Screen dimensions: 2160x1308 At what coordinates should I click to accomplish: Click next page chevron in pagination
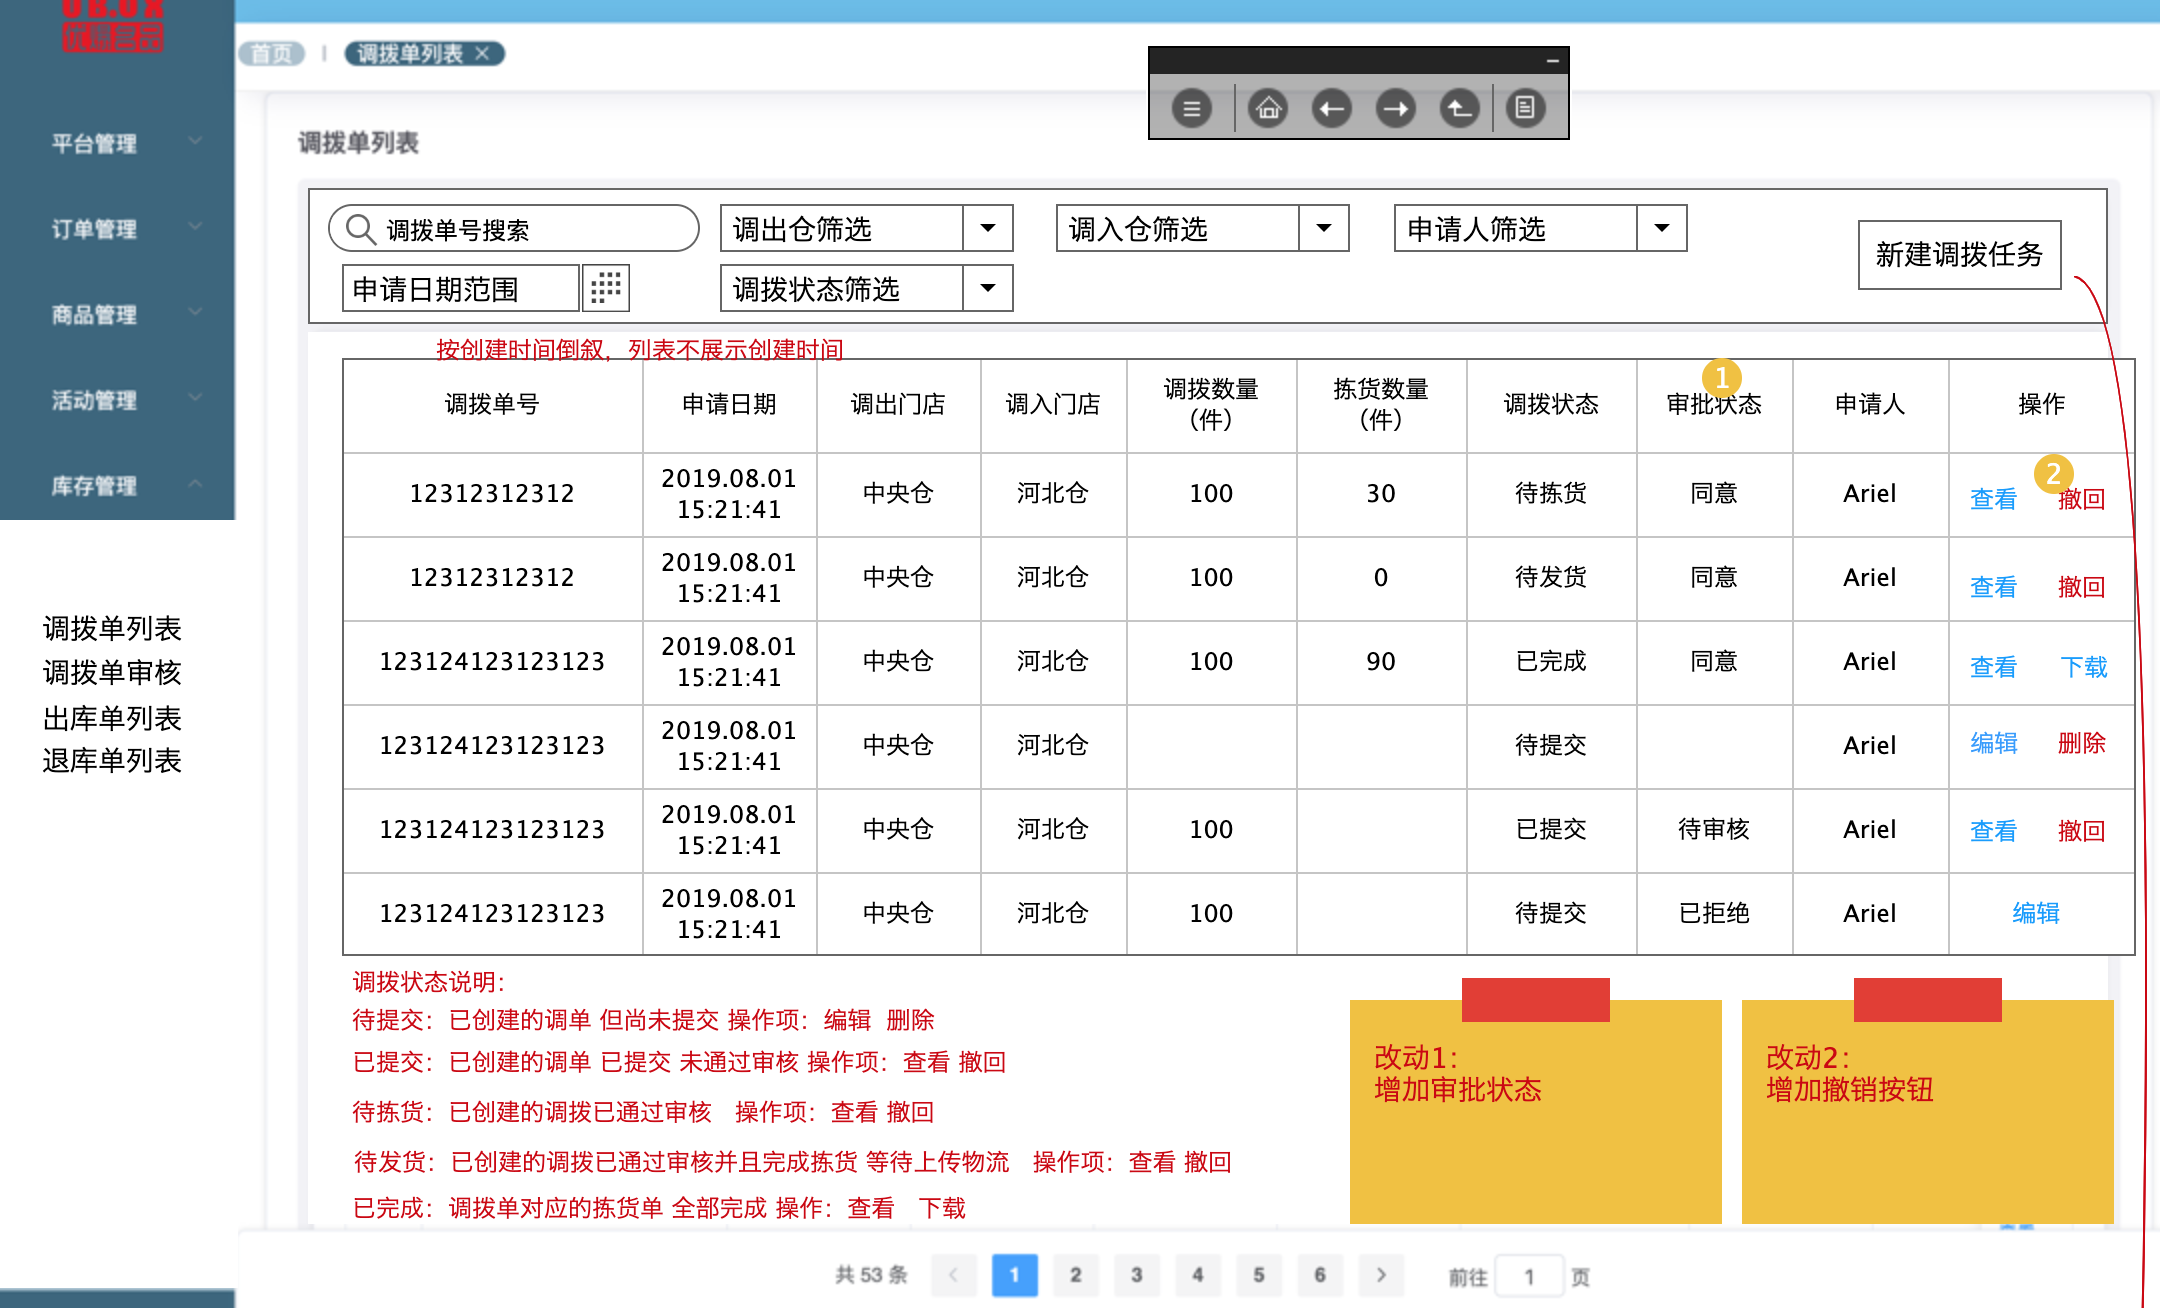[1381, 1275]
